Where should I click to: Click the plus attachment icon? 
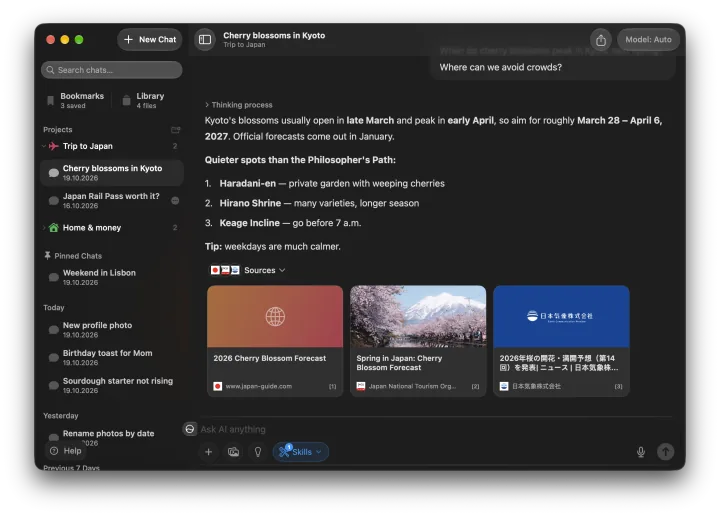(208, 452)
